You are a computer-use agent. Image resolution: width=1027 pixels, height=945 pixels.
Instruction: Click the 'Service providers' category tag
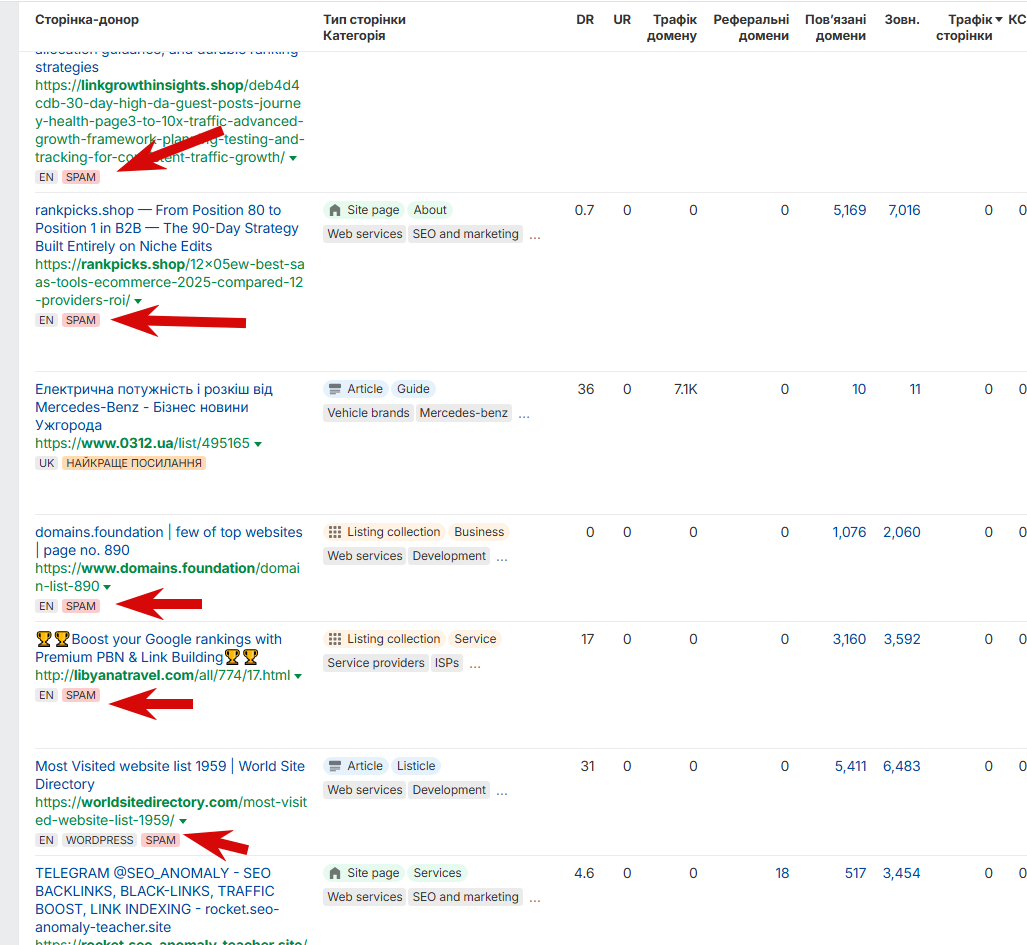coord(376,663)
